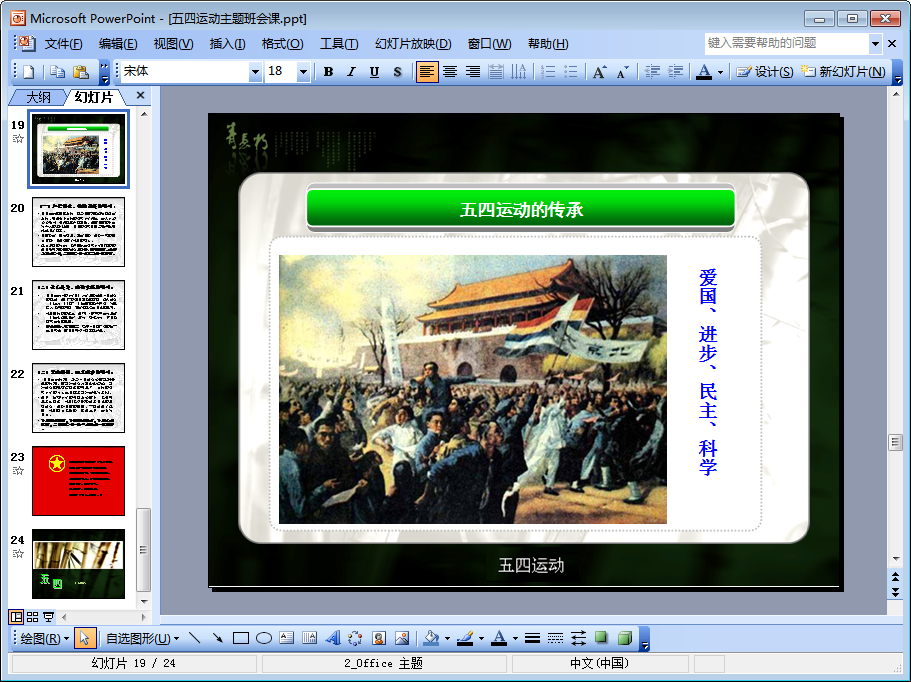The width and height of the screenshot is (911, 682).
Task: Switch to slide sorter view
Action: click(33, 616)
